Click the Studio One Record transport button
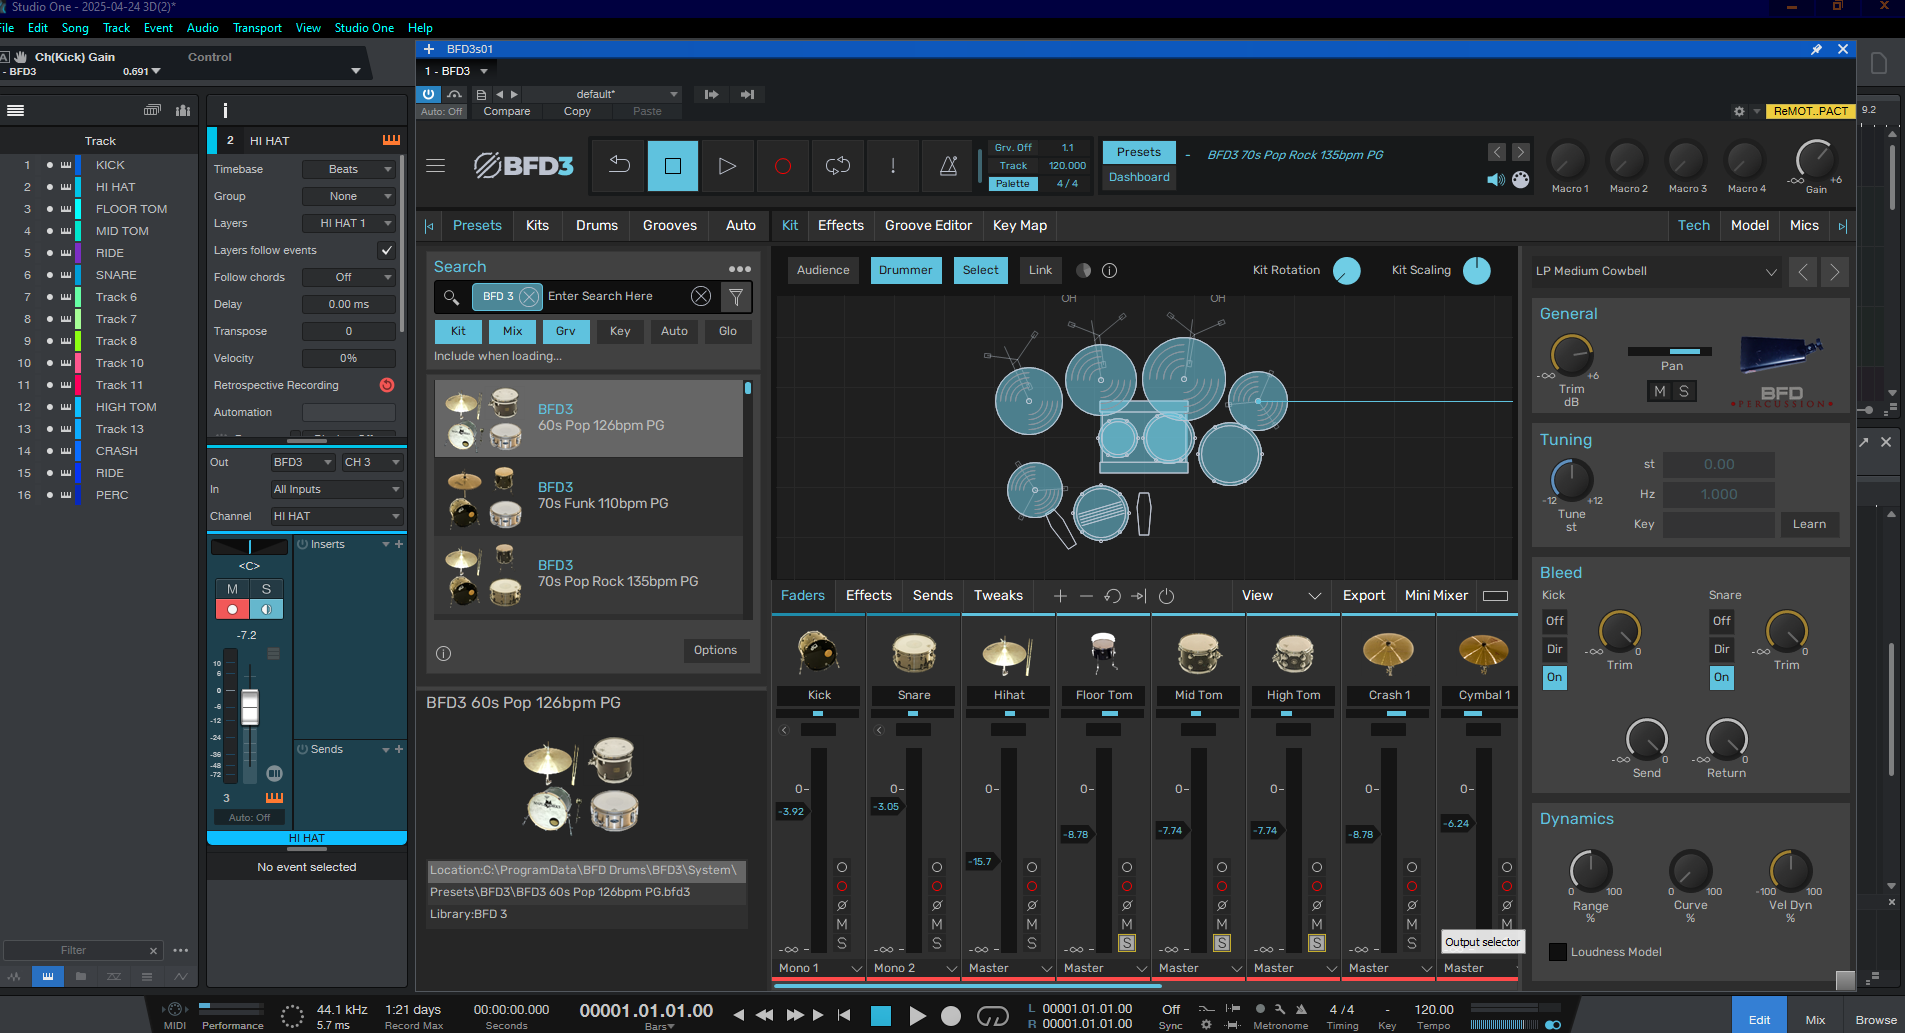This screenshot has height=1033, width=1905. click(x=951, y=1016)
